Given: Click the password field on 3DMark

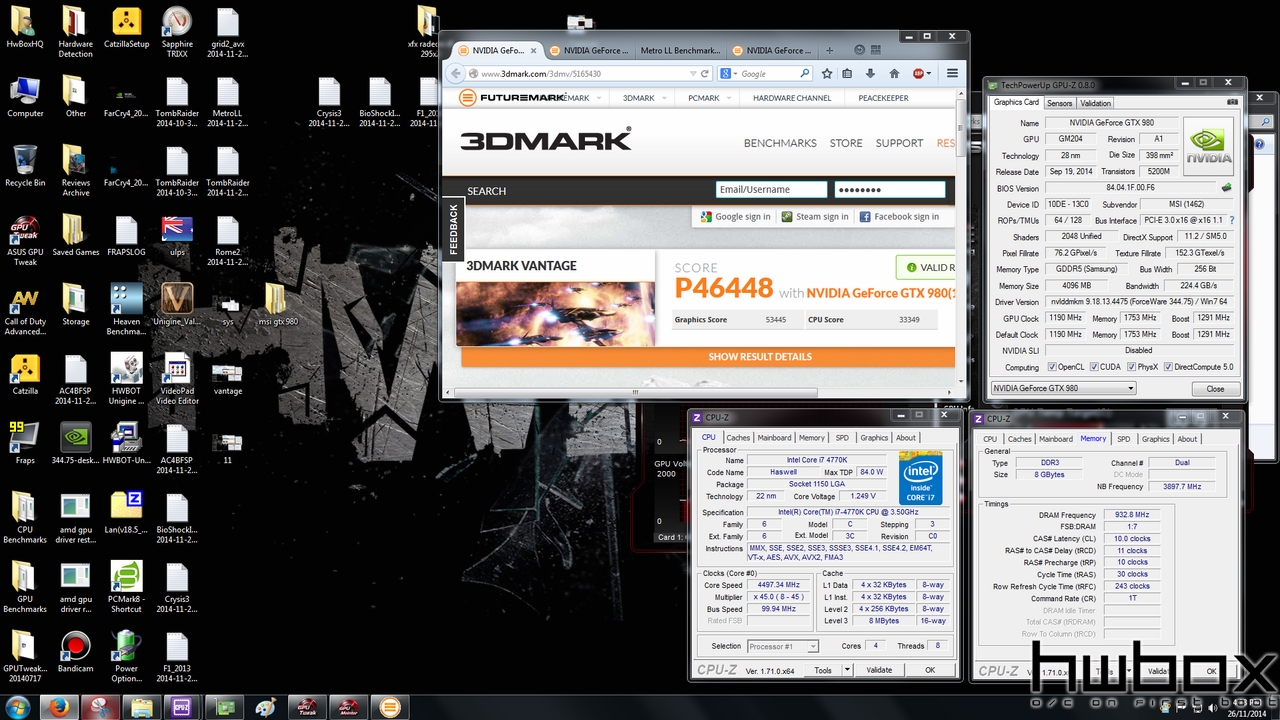Looking at the screenshot, I should pyautogui.click(x=889, y=190).
